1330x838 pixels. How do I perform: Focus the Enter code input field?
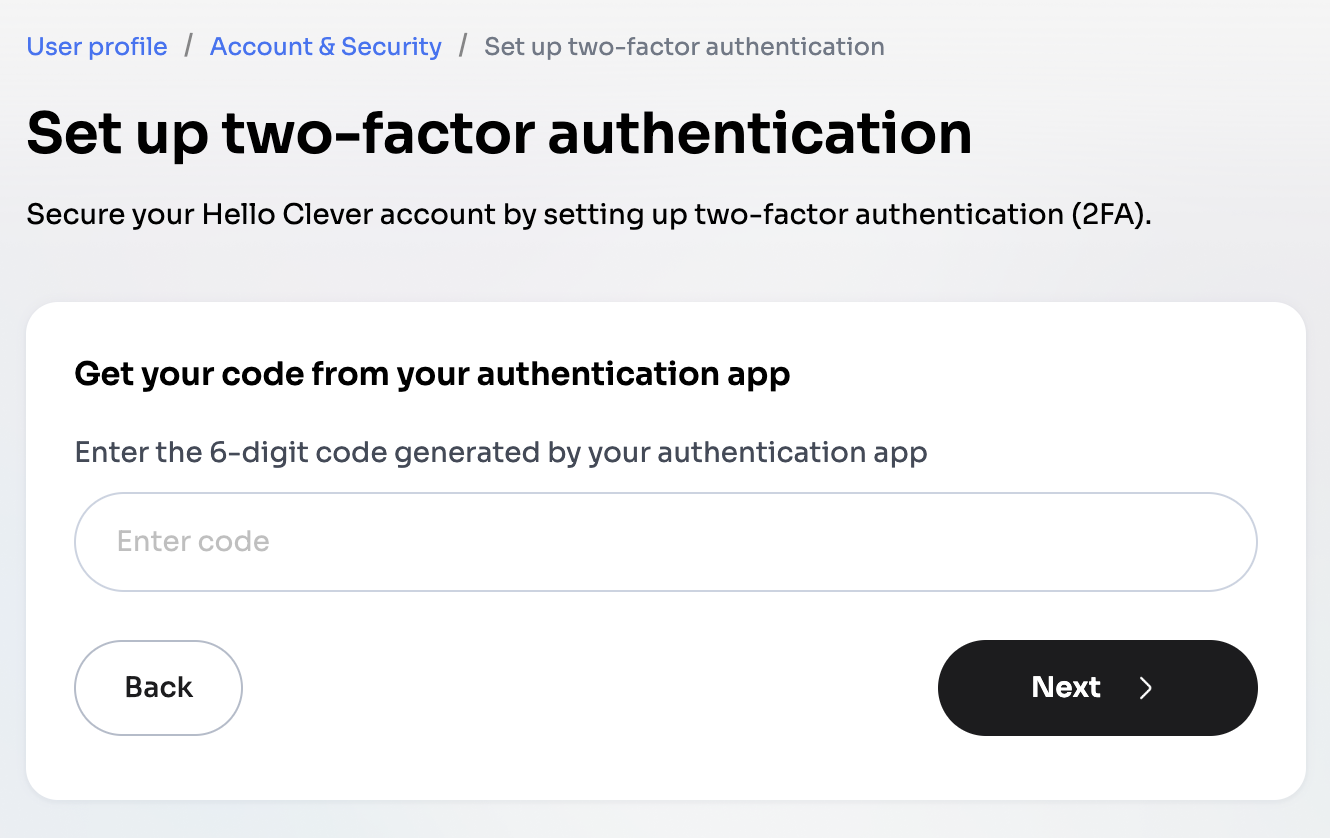(x=665, y=542)
